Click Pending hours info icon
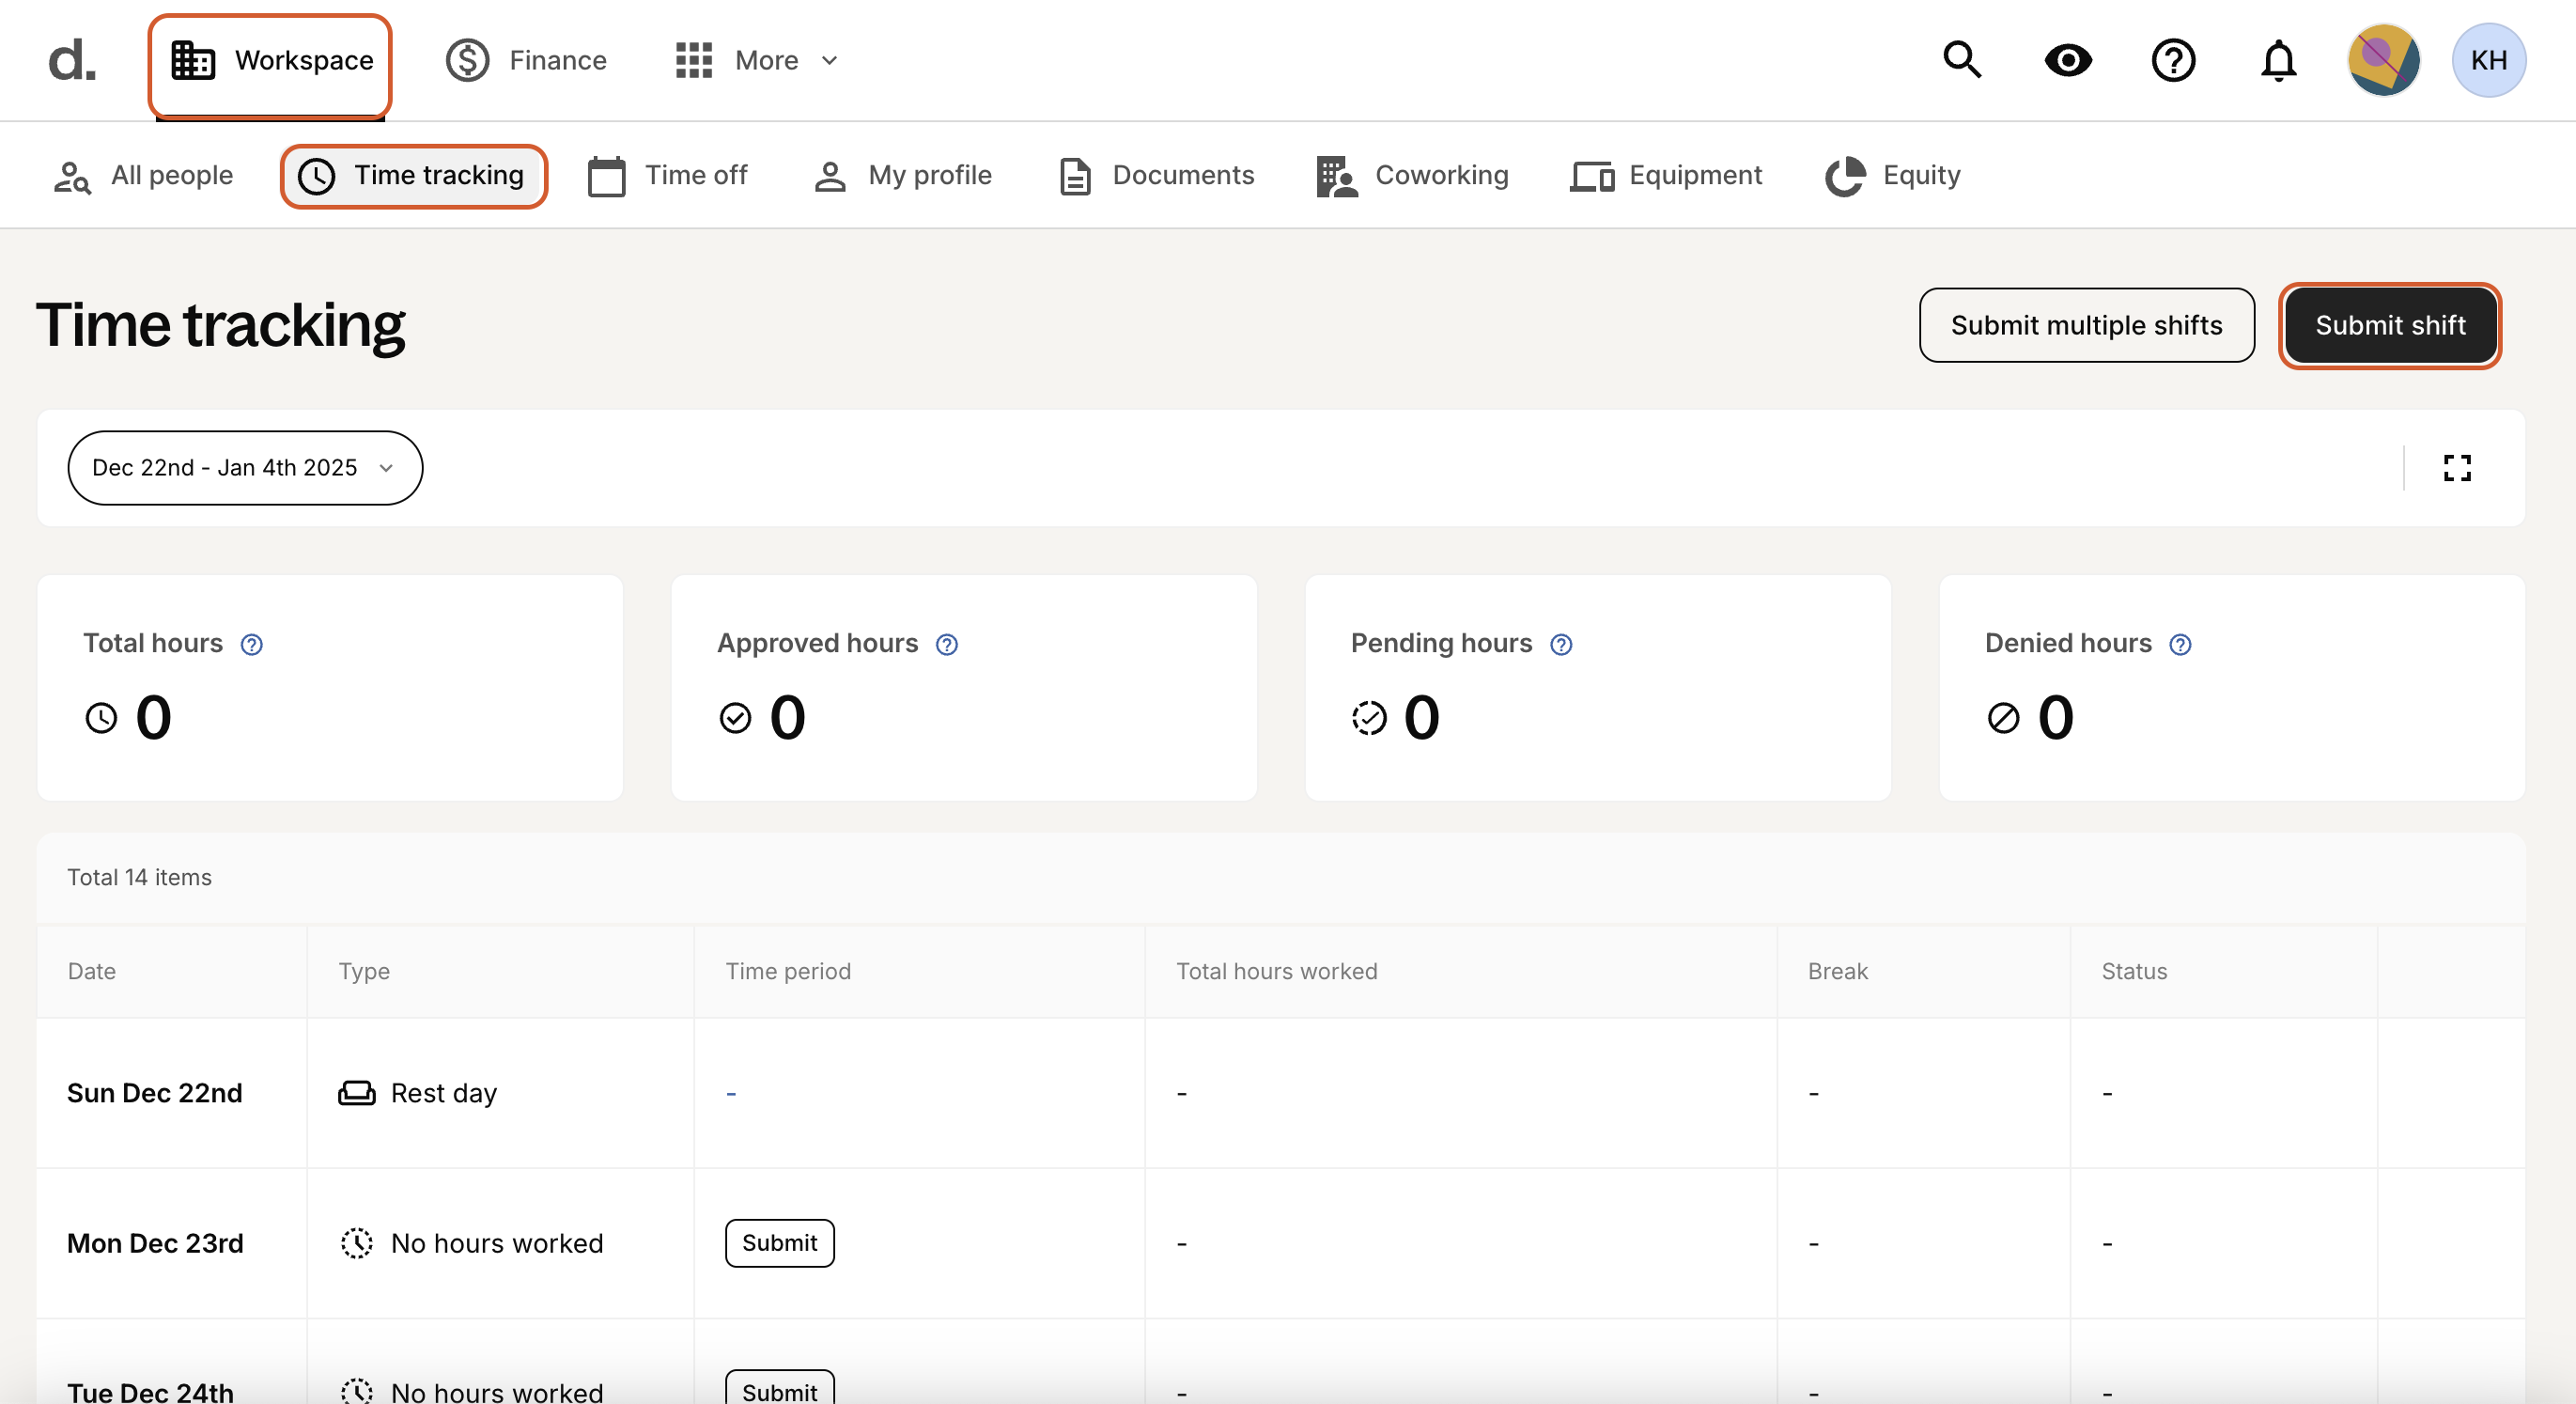Image resolution: width=2576 pixels, height=1404 pixels. (1560, 645)
